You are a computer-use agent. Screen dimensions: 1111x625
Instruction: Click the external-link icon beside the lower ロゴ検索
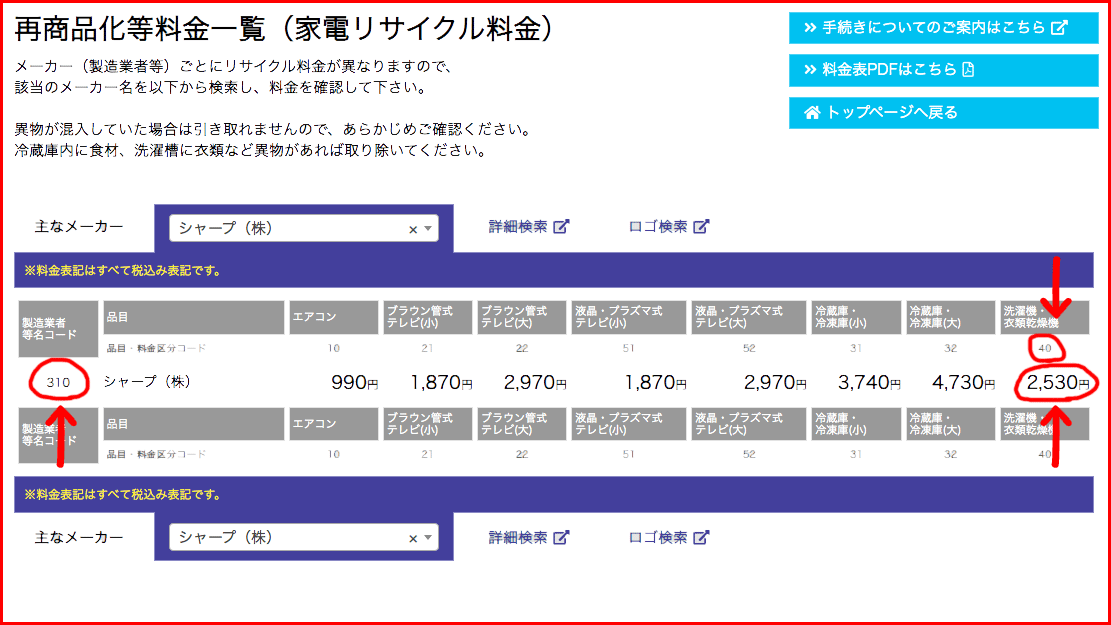(x=701, y=538)
